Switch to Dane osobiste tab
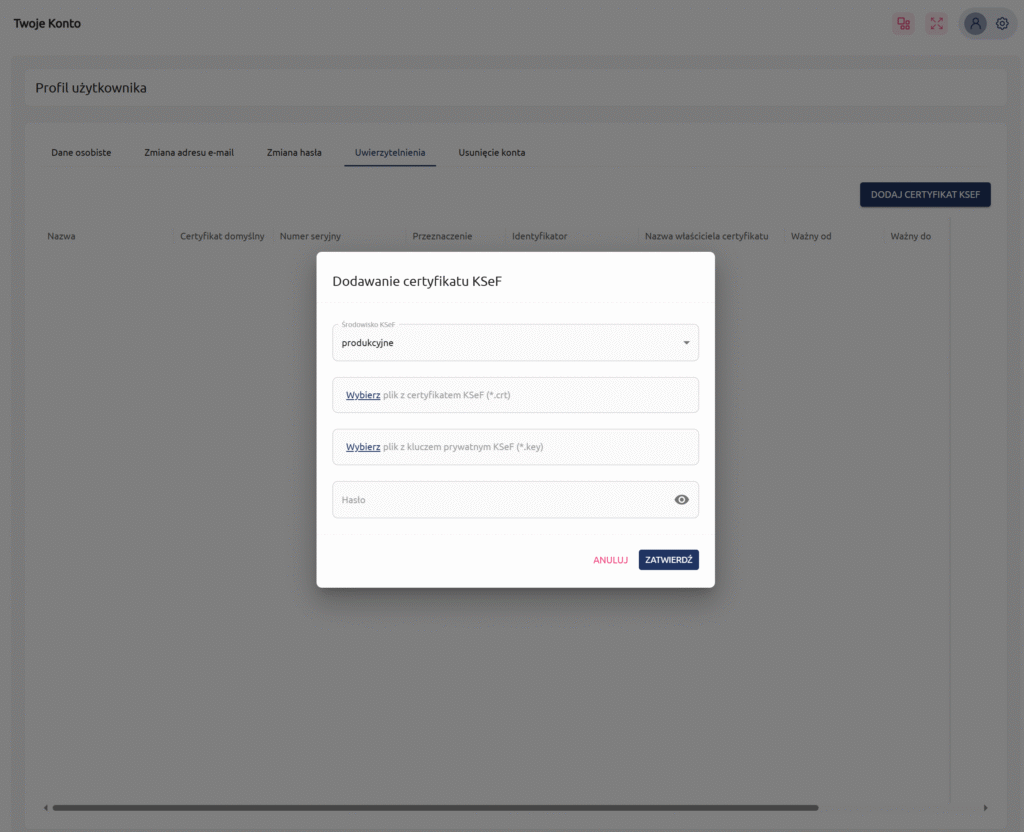The image size is (1024, 832). coord(81,153)
